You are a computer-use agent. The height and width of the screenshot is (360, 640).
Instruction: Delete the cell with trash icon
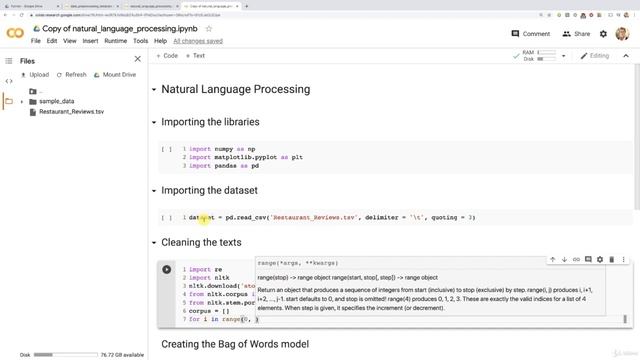611,260
